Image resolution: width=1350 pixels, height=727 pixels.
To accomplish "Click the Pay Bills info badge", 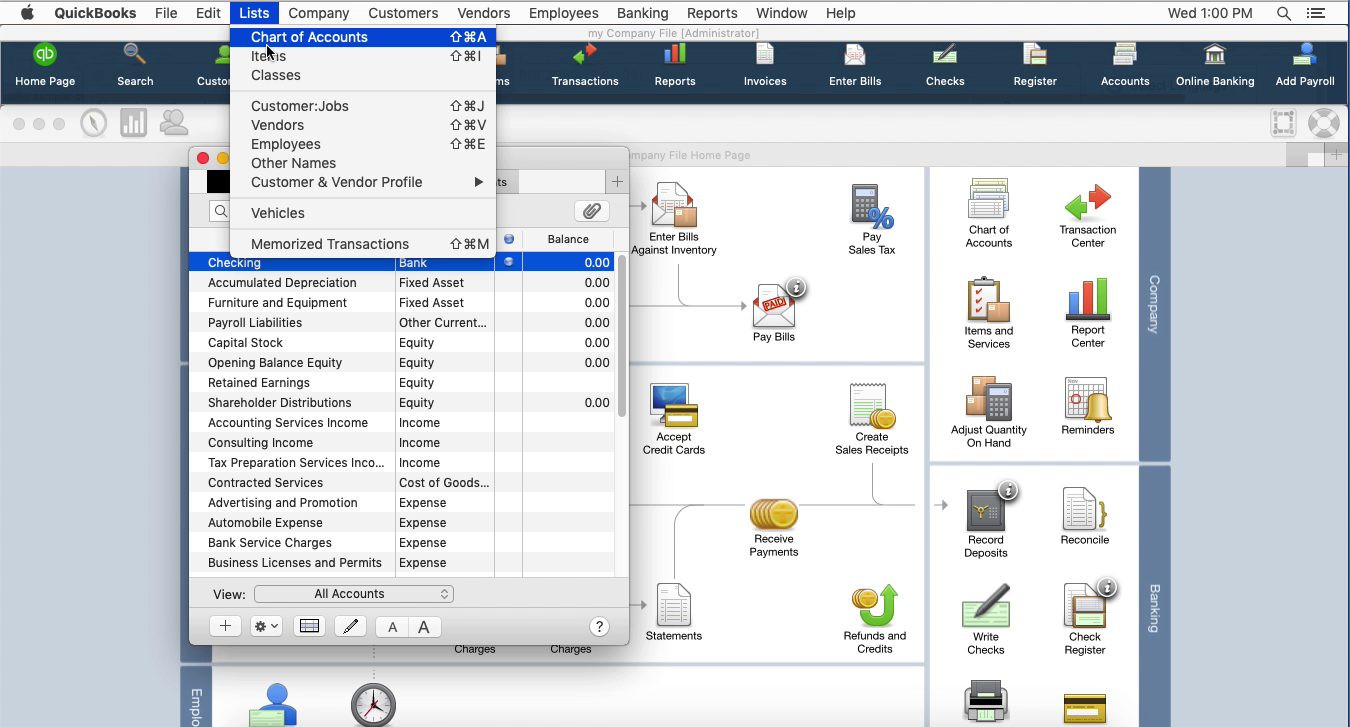I will pyautogui.click(x=796, y=287).
